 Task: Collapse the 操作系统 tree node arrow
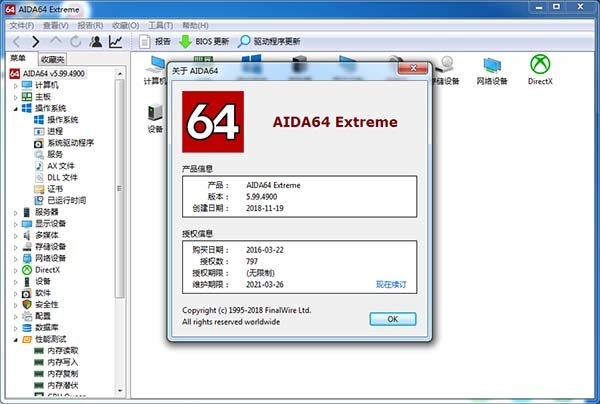(16, 109)
